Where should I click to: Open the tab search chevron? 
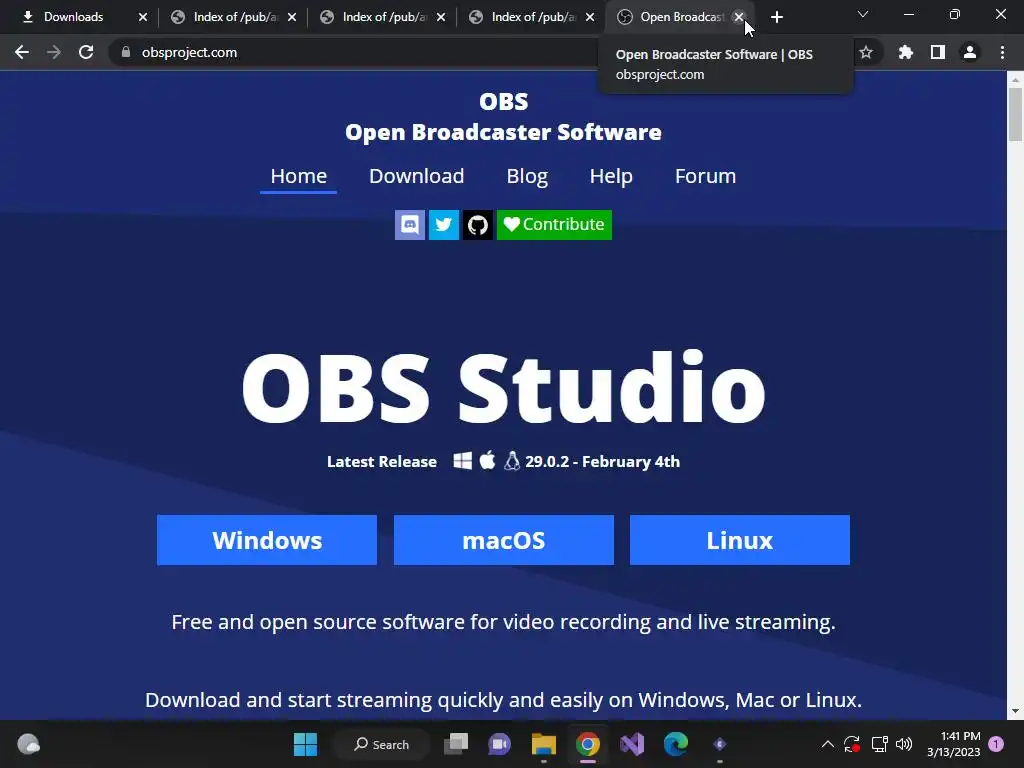(x=863, y=14)
